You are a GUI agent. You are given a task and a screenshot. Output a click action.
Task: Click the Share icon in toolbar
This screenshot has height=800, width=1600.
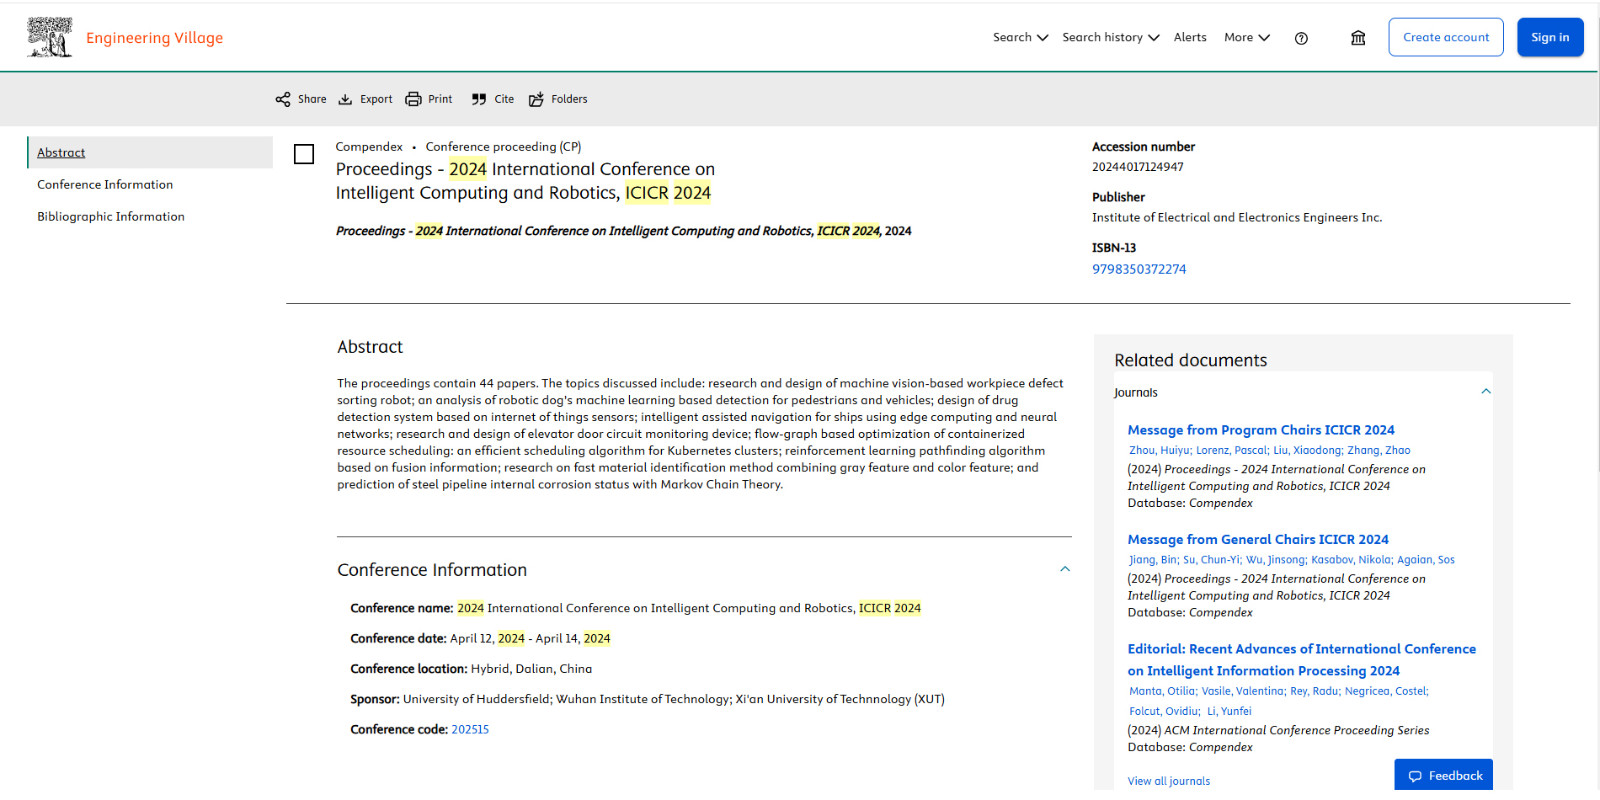coord(283,99)
